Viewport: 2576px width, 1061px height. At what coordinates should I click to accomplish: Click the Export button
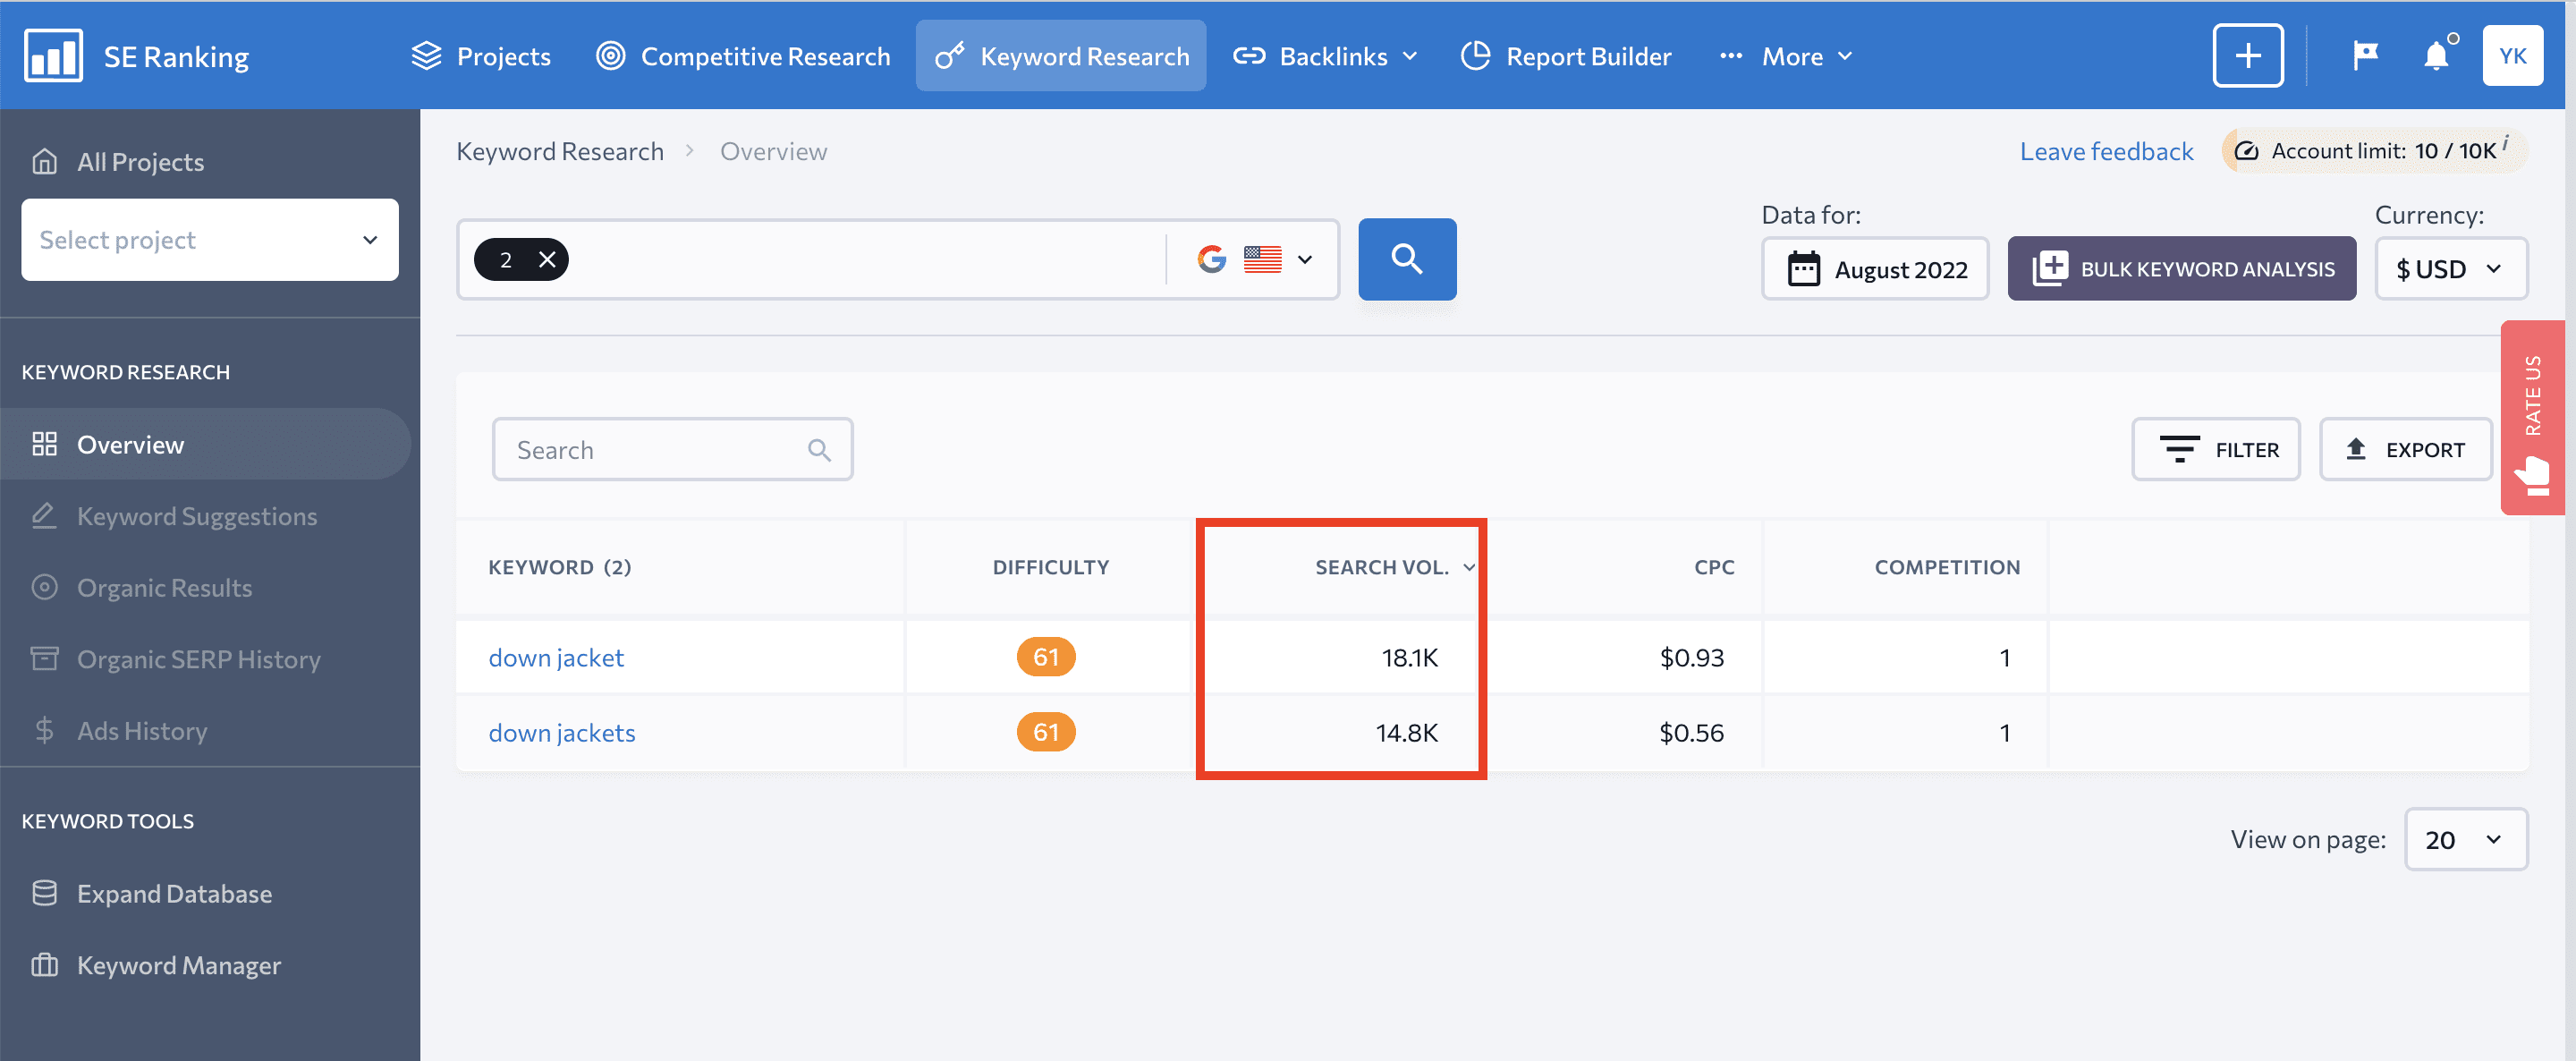tap(2403, 446)
